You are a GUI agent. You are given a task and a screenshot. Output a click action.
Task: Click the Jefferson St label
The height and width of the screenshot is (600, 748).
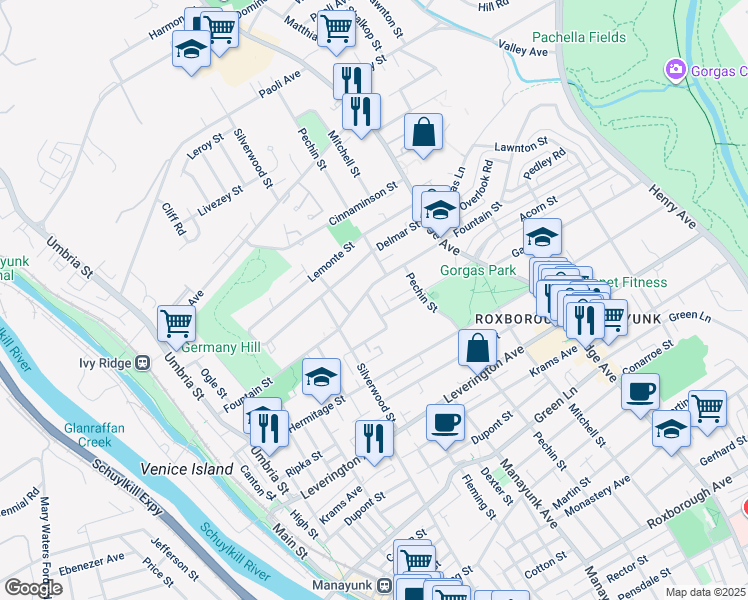pos(174,559)
